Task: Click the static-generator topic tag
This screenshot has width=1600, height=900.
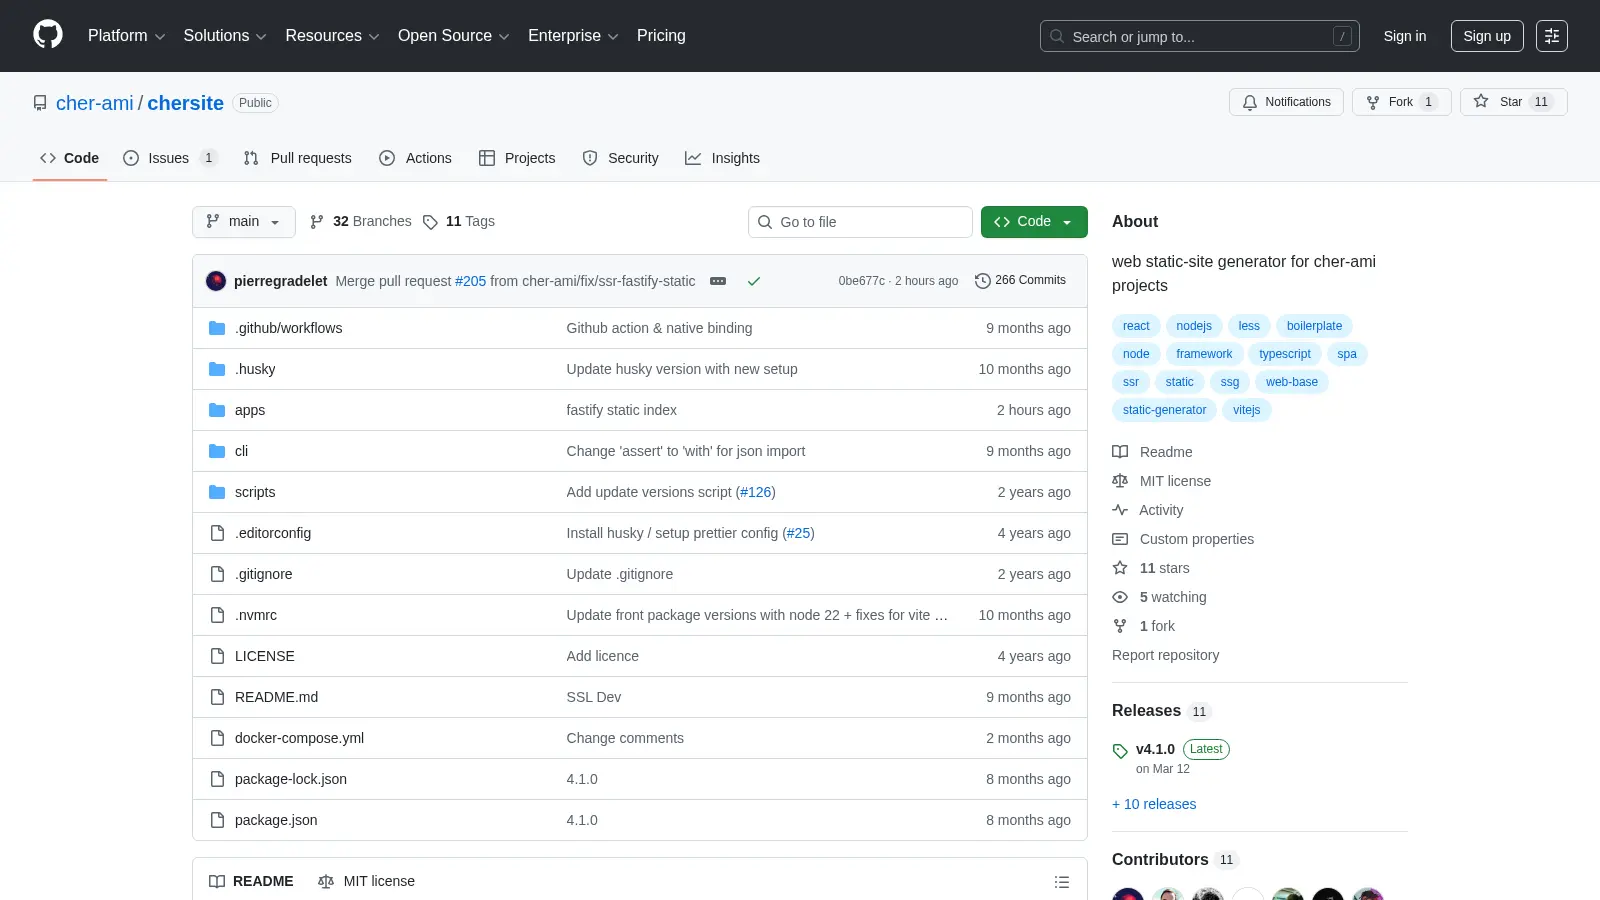Action: point(1164,410)
